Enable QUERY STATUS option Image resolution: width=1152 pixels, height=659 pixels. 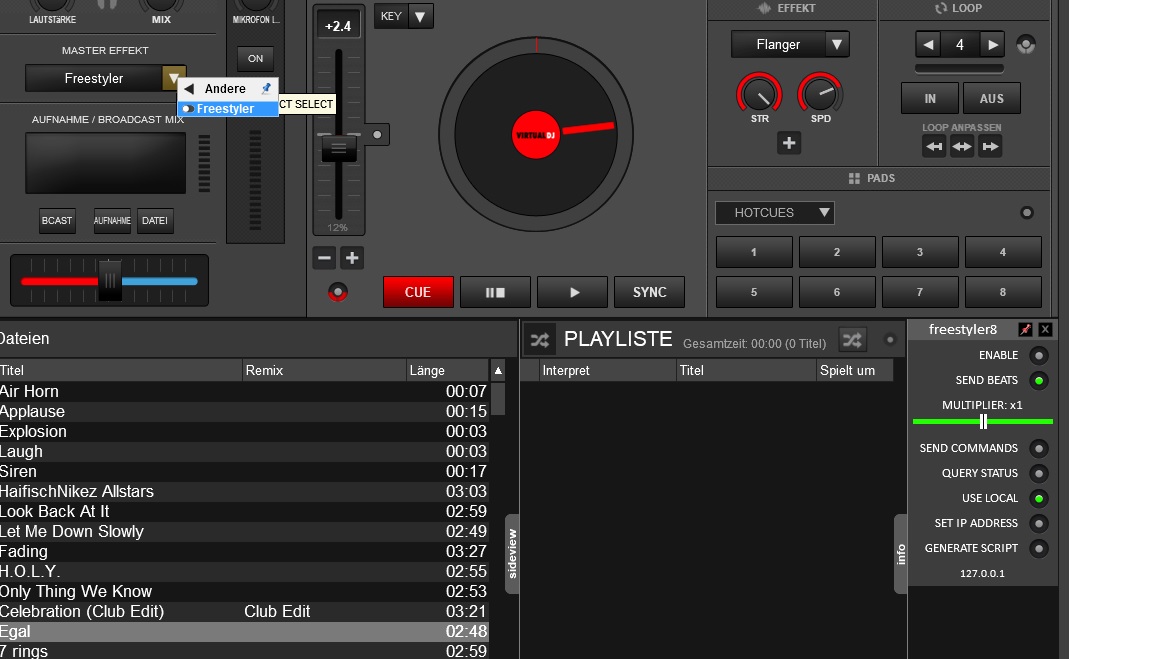tap(1039, 473)
